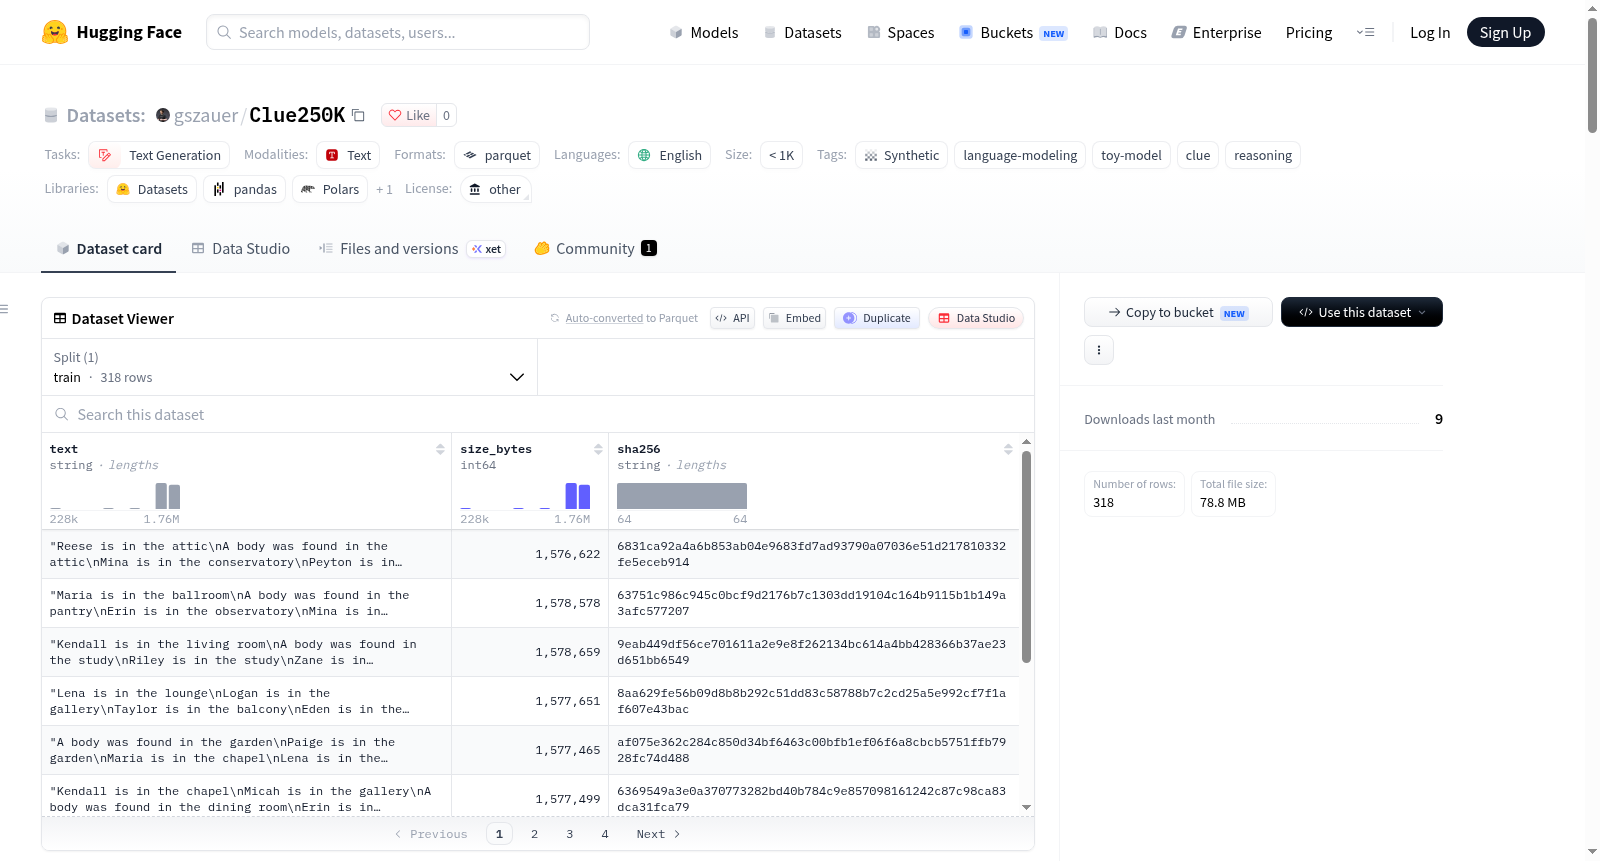This screenshot has height=861, width=1600.
Task: Go to the Next page of rows
Action: coord(658,834)
